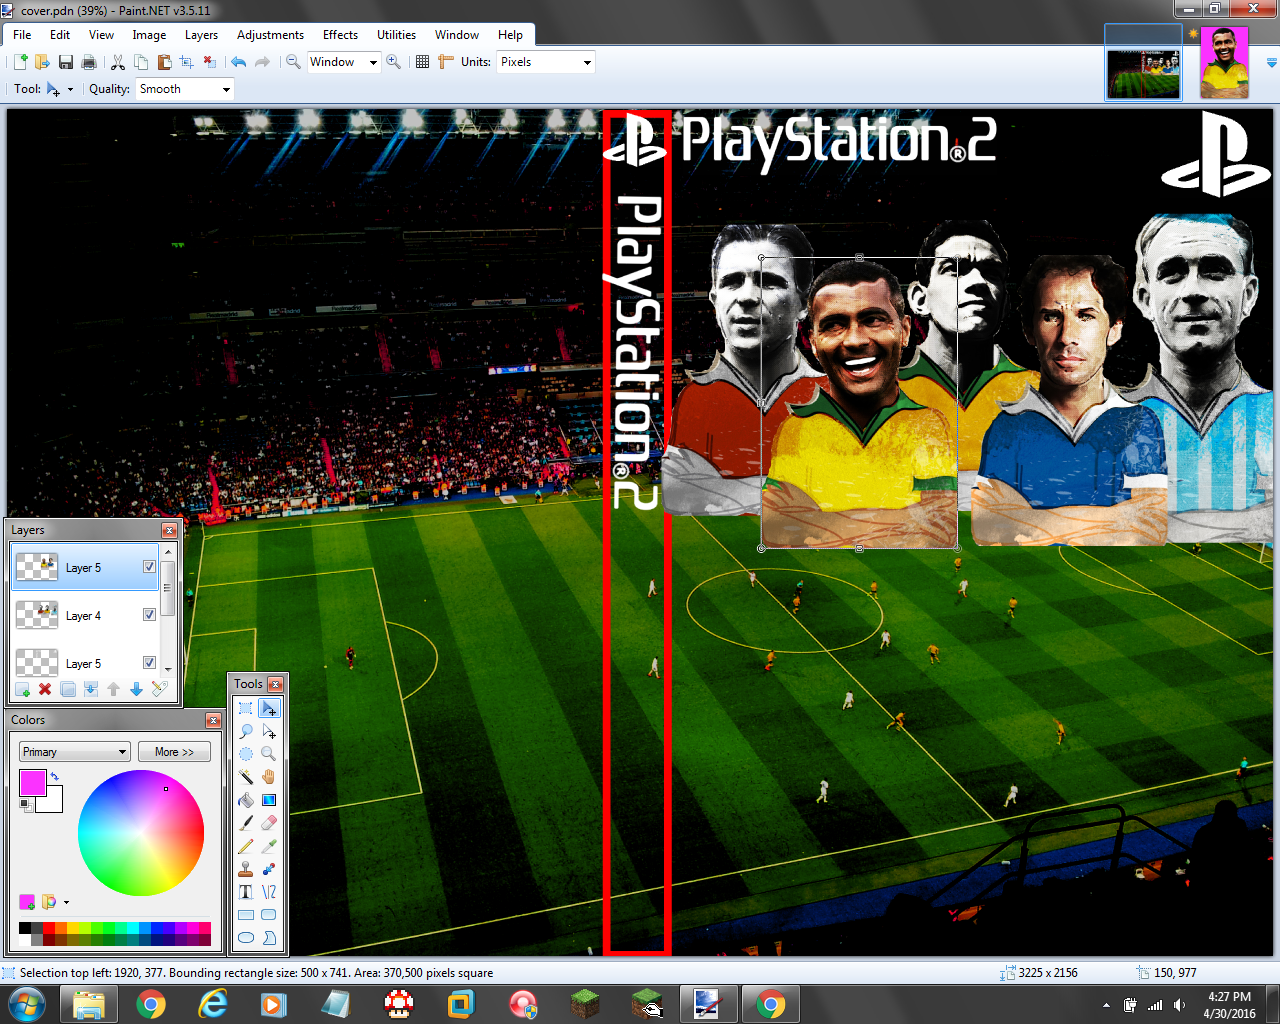Open the Effects menu
Screen dimensions: 1280x1024
[340, 34]
